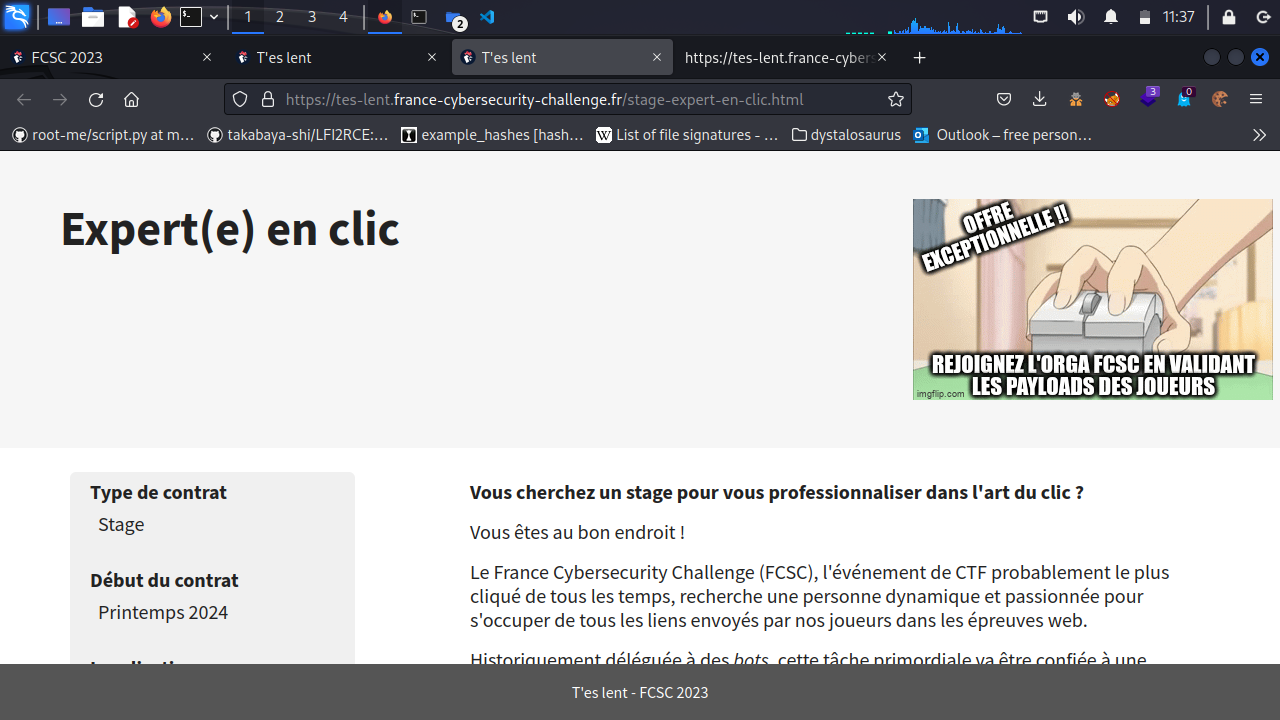The image size is (1280, 720).
Task: Open a new browser tab
Action: pos(920,58)
